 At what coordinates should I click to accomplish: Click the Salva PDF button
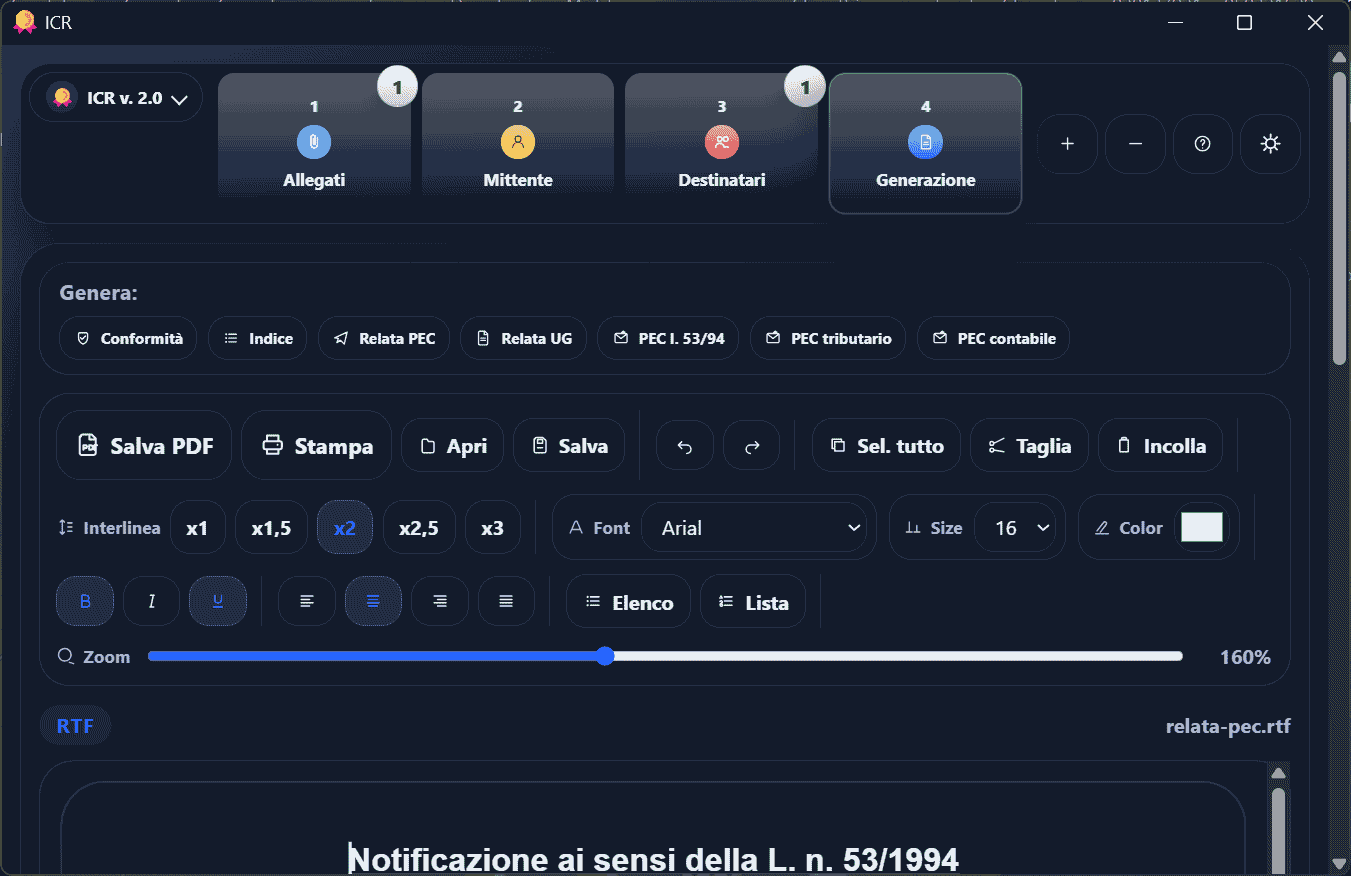pyautogui.click(x=144, y=446)
